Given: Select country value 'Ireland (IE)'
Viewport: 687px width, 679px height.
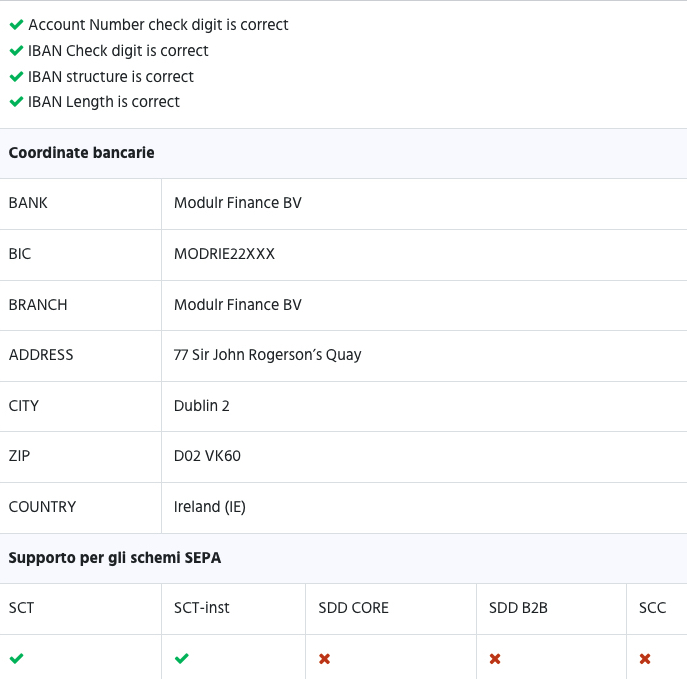Looking at the screenshot, I should (209, 507).
